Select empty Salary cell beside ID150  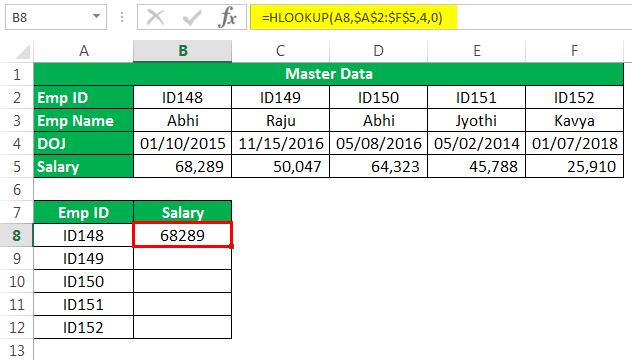183,281
